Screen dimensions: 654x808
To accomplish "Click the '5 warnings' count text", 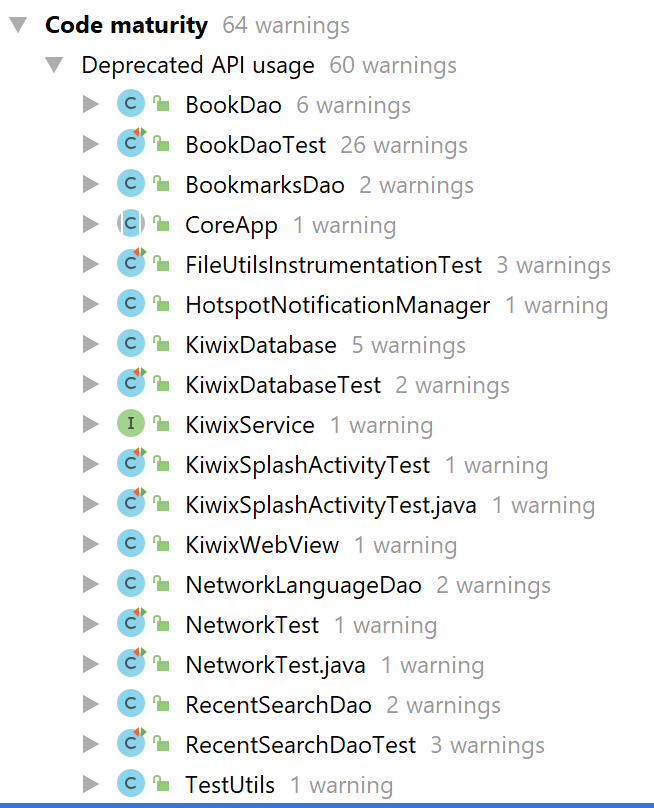I will 409,345.
